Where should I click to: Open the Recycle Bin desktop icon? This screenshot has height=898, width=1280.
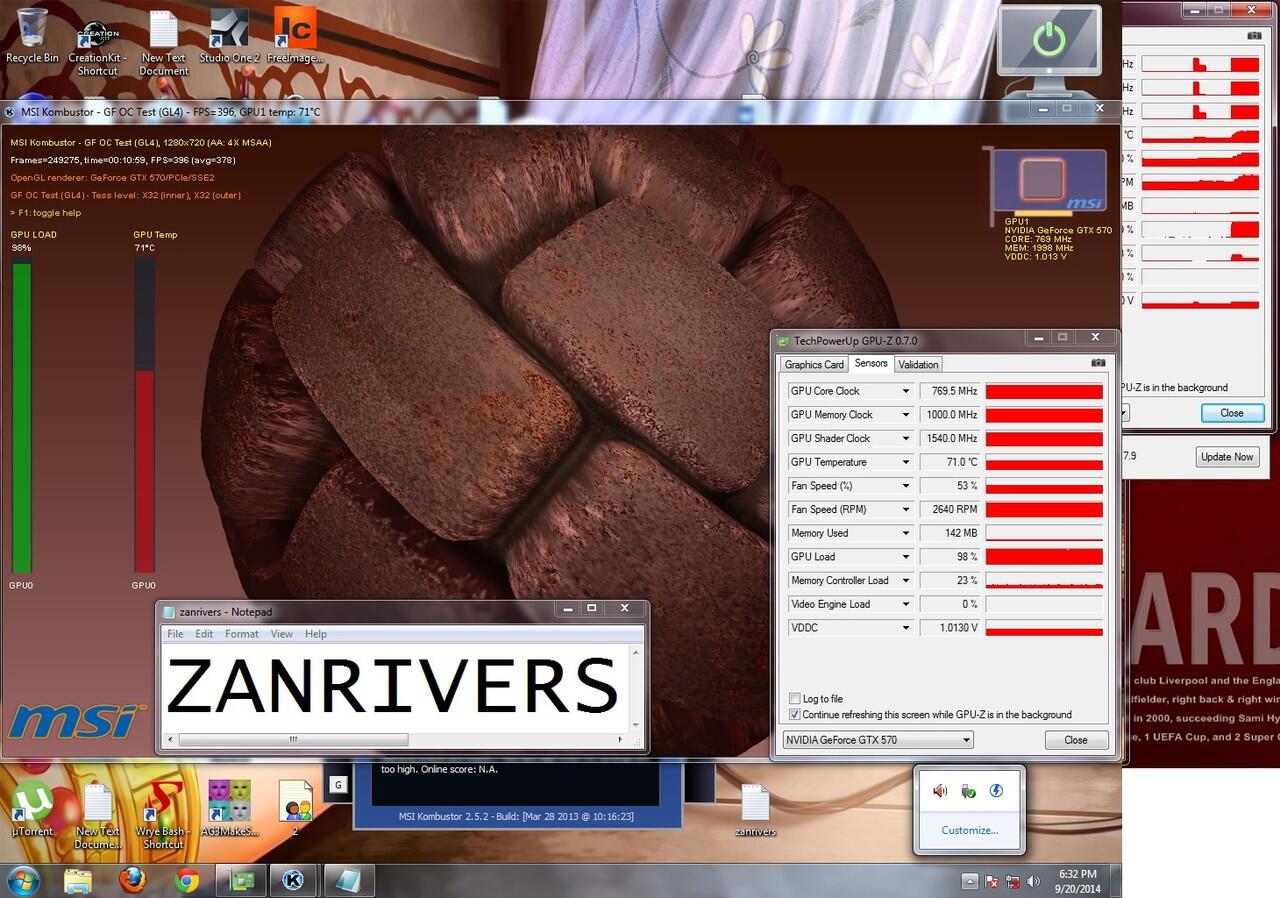[x=31, y=36]
